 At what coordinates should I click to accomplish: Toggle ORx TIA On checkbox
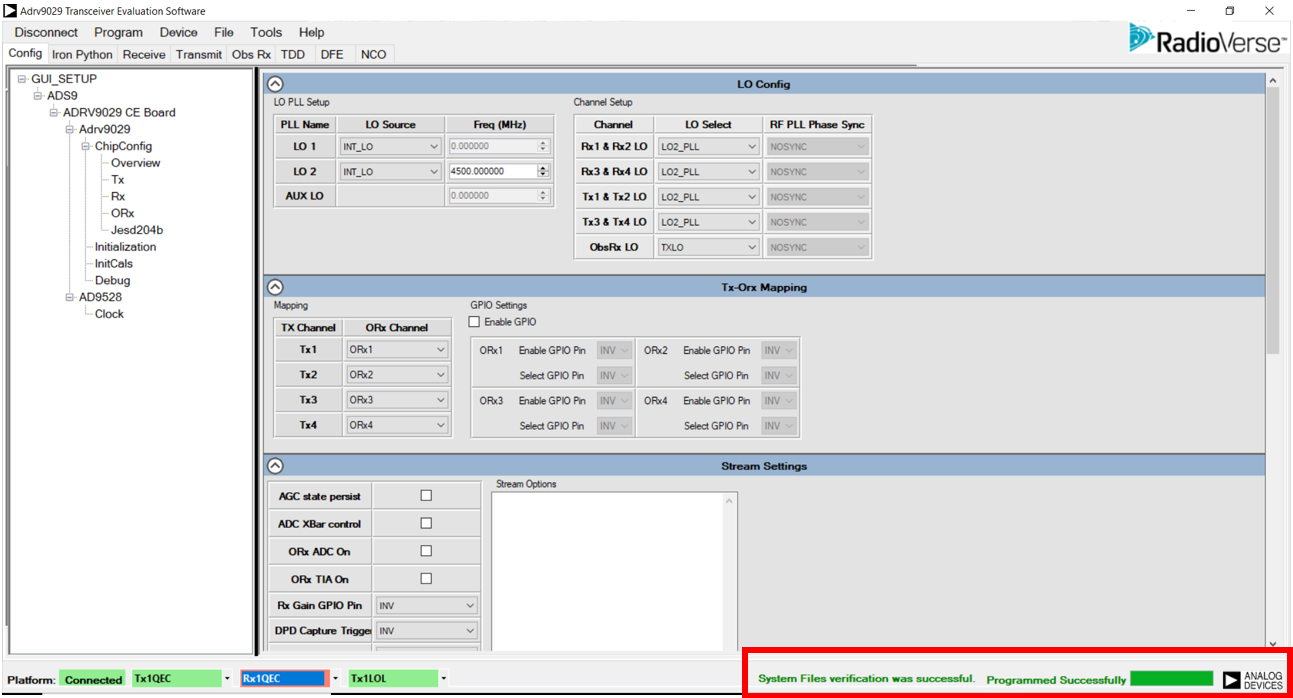point(426,579)
